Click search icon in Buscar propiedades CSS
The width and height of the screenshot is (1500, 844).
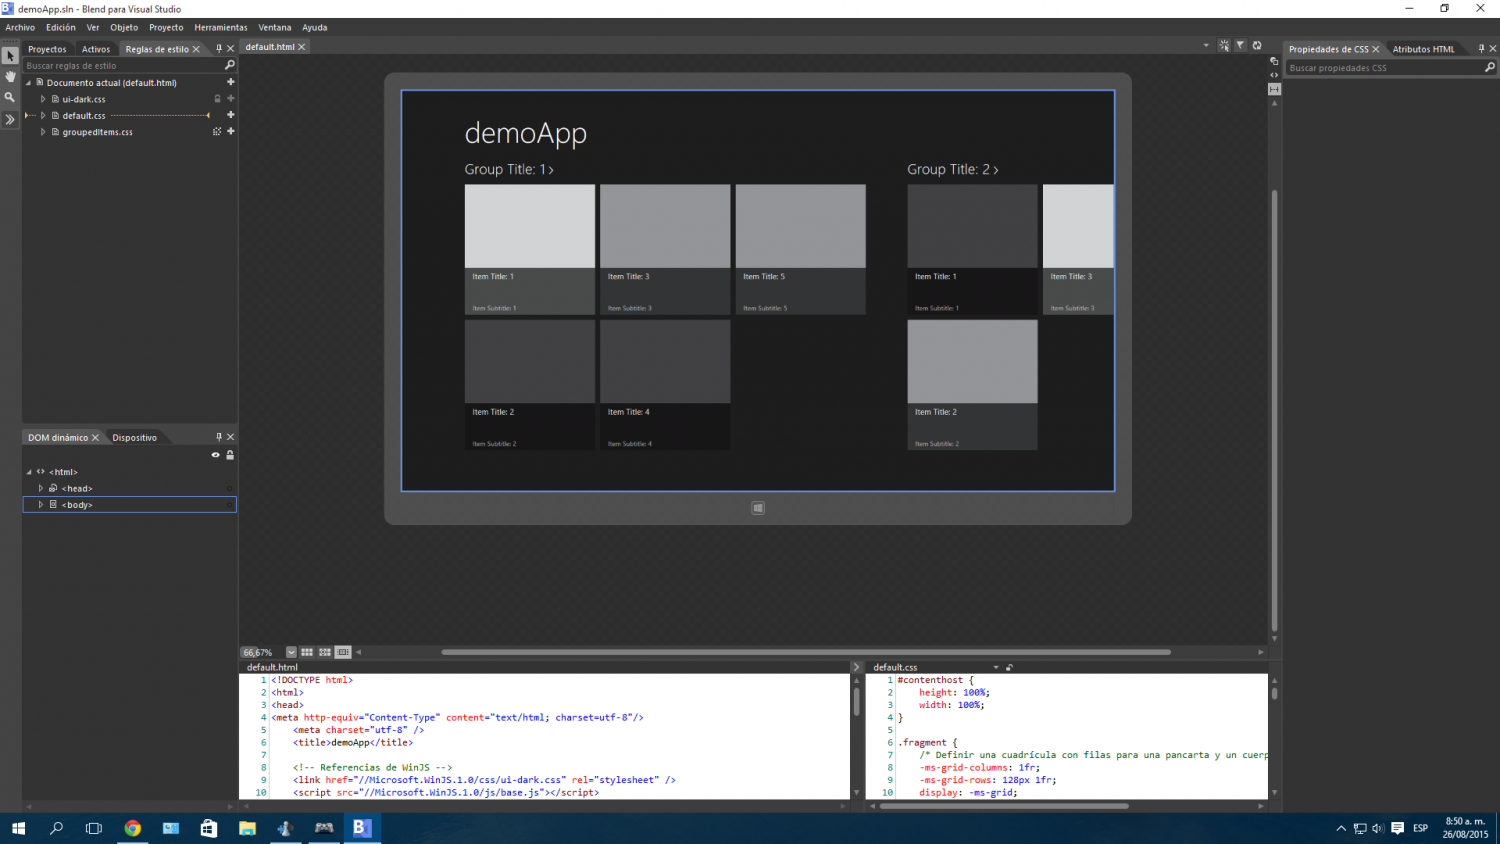(x=1490, y=68)
